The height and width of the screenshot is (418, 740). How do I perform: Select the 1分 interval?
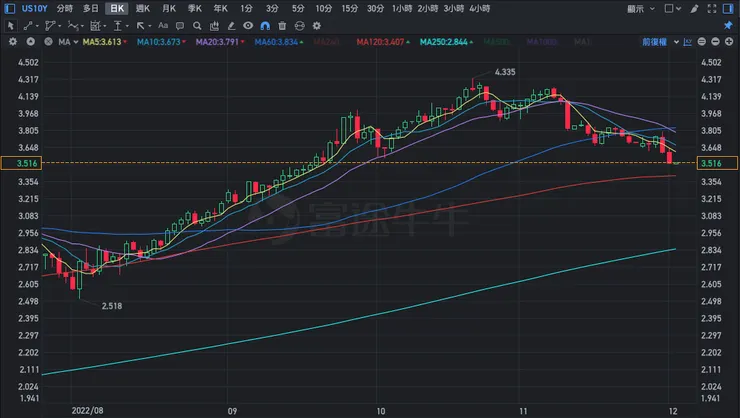tap(246, 8)
